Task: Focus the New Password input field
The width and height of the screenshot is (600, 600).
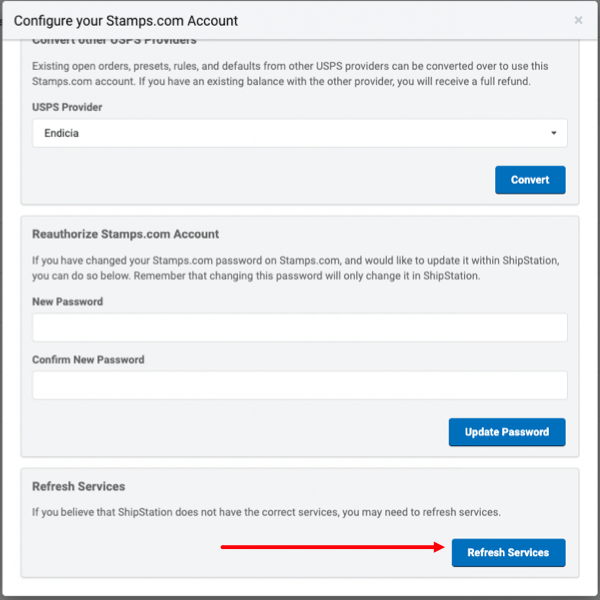Action: (x=299, y=328)
